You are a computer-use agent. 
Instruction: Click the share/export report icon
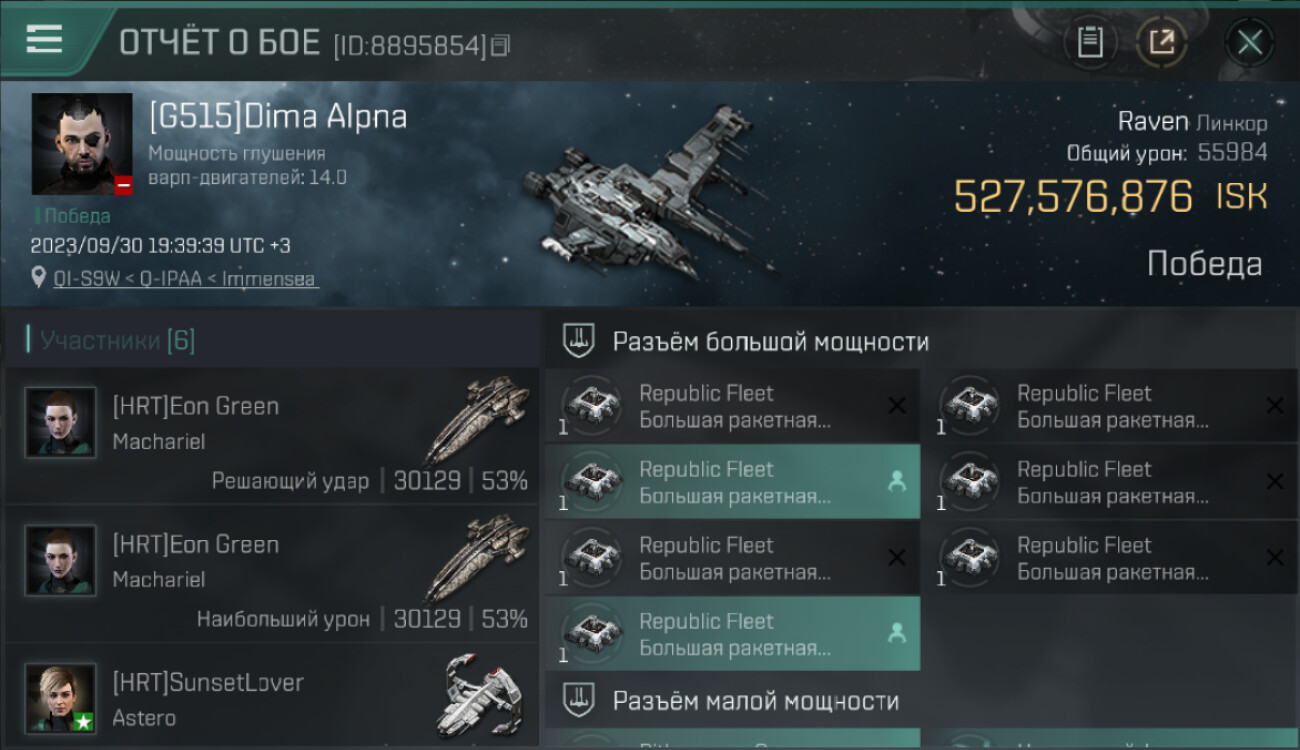click(1162, 43)
